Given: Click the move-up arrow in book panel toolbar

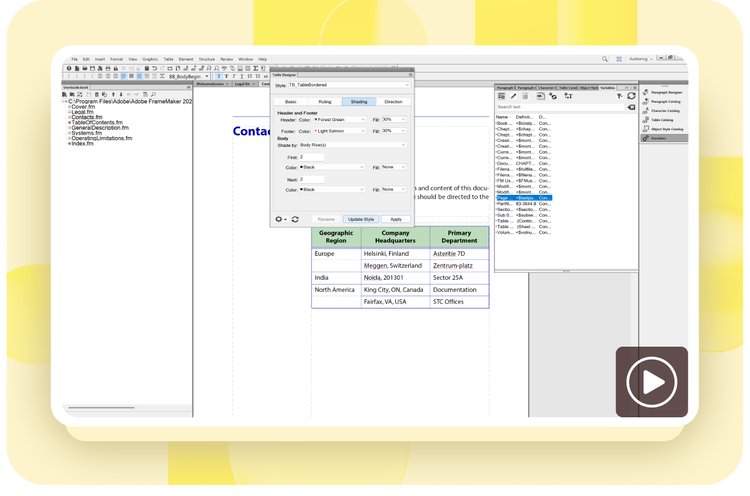Looking at the screenshot, I should coord(113,95).
